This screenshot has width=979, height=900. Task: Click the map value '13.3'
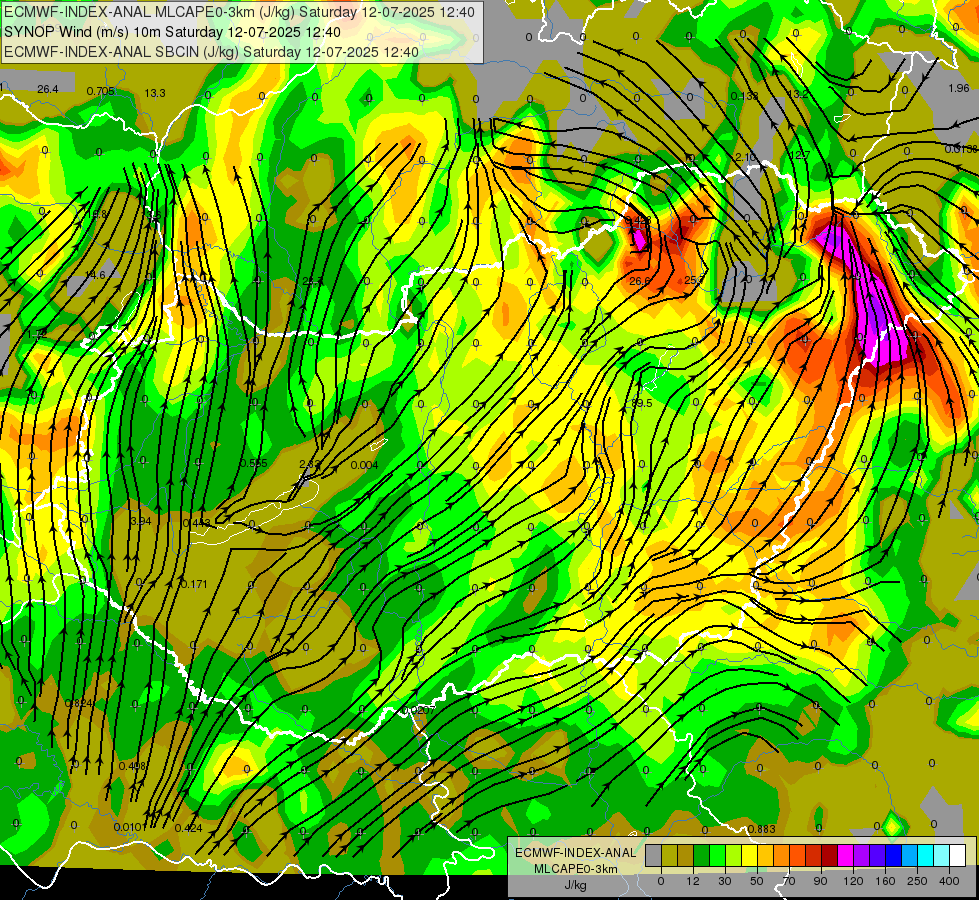click(155, 93)
